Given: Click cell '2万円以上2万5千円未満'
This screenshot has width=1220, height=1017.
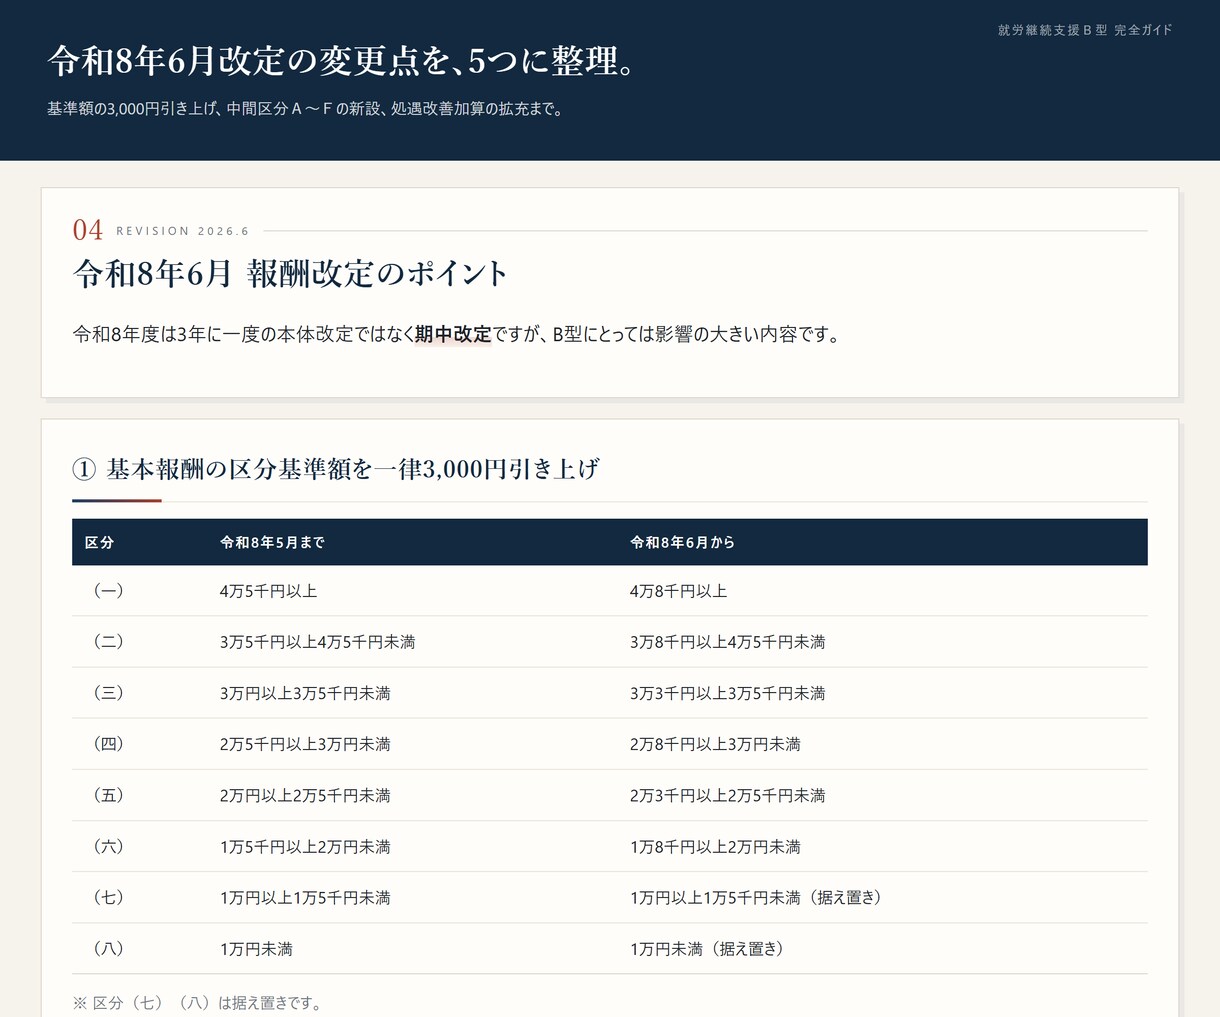Looking at the screenshot, I should [x=305, y=796].
